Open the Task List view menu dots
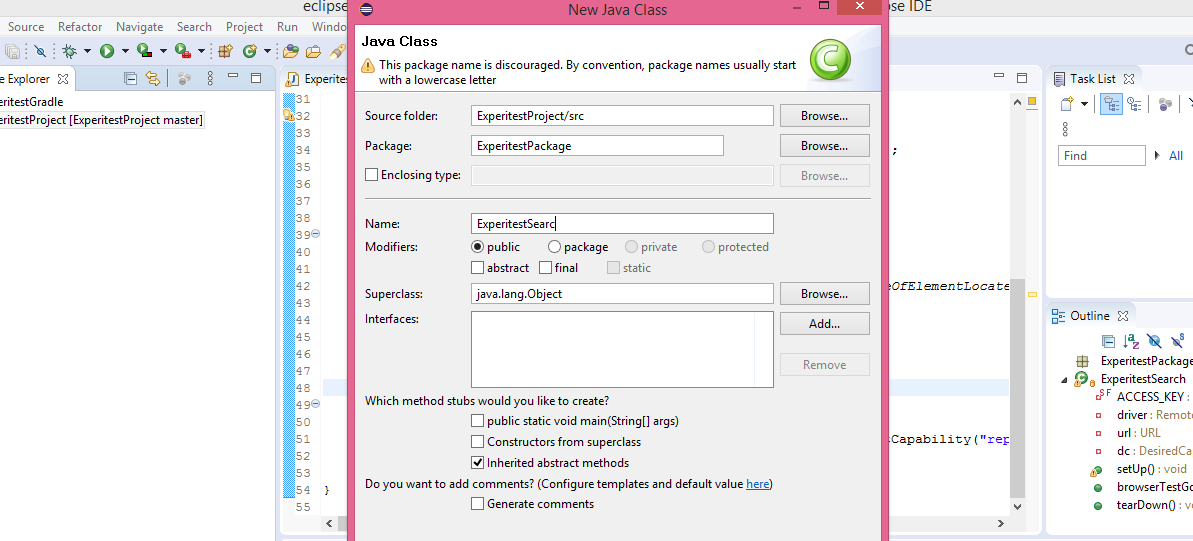 pos(1065,129)
